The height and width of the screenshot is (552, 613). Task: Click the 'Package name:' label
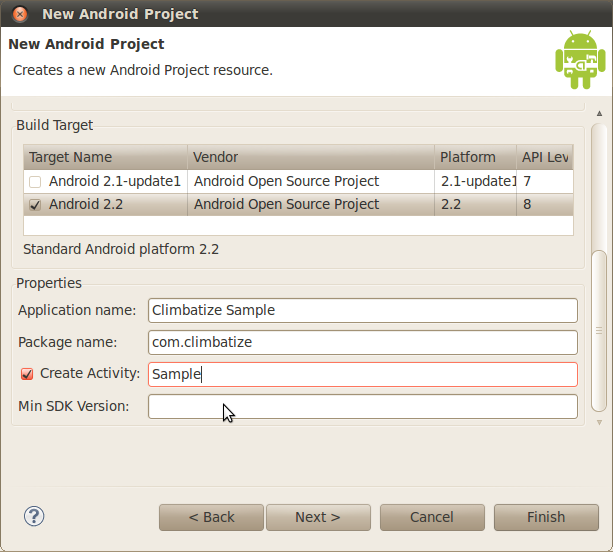coord(68,342)
